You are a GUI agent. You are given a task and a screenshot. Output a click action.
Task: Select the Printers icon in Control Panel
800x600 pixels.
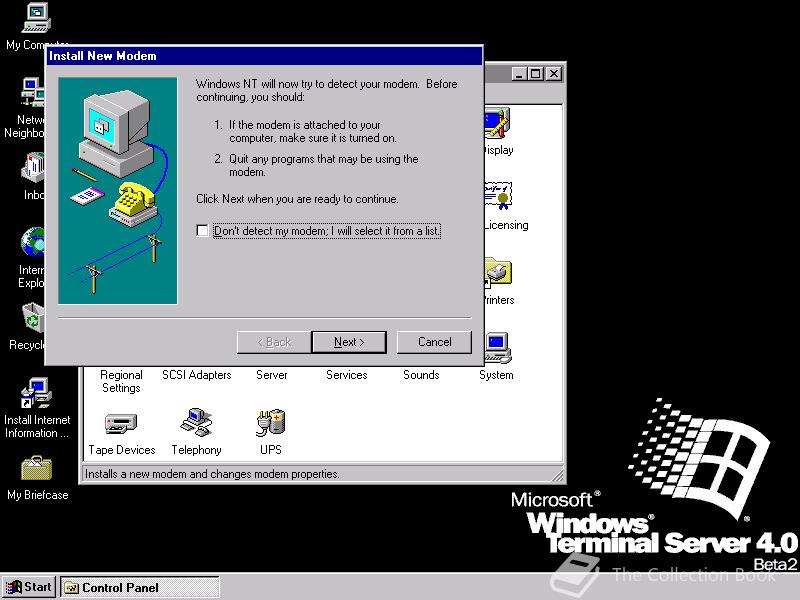coord(498,272)
